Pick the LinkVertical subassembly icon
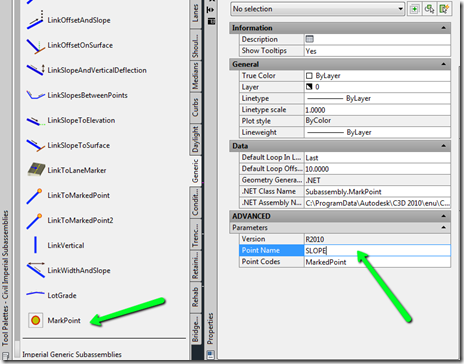464x364 pixels. point(35,245)
